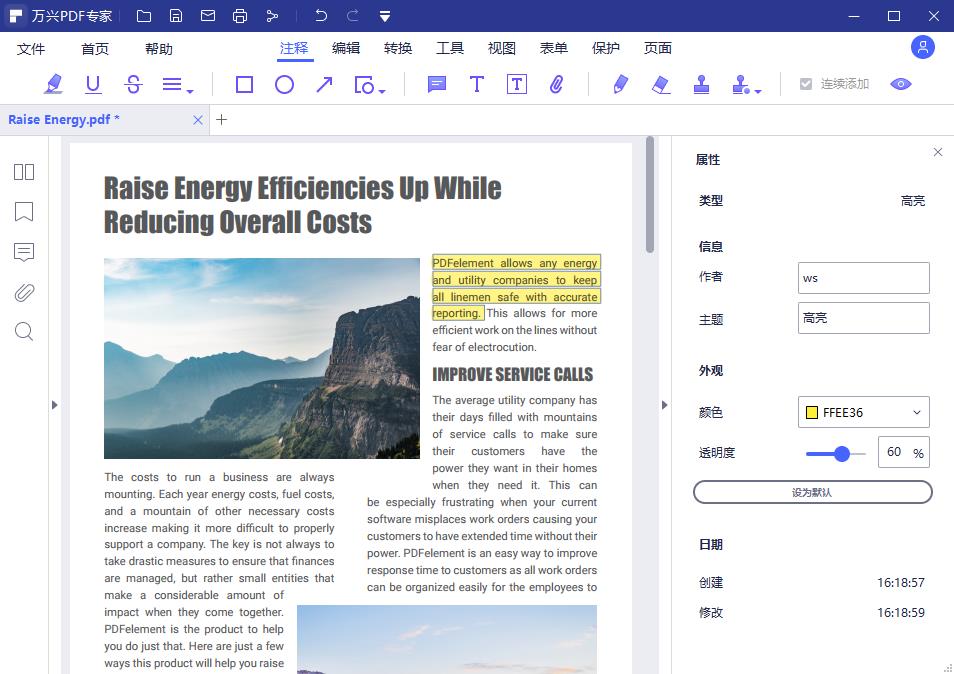The height and width of the screenshot is (674, 954).
Task: Collapse the right properties panel arrow
Action: (x=664, y=405)
